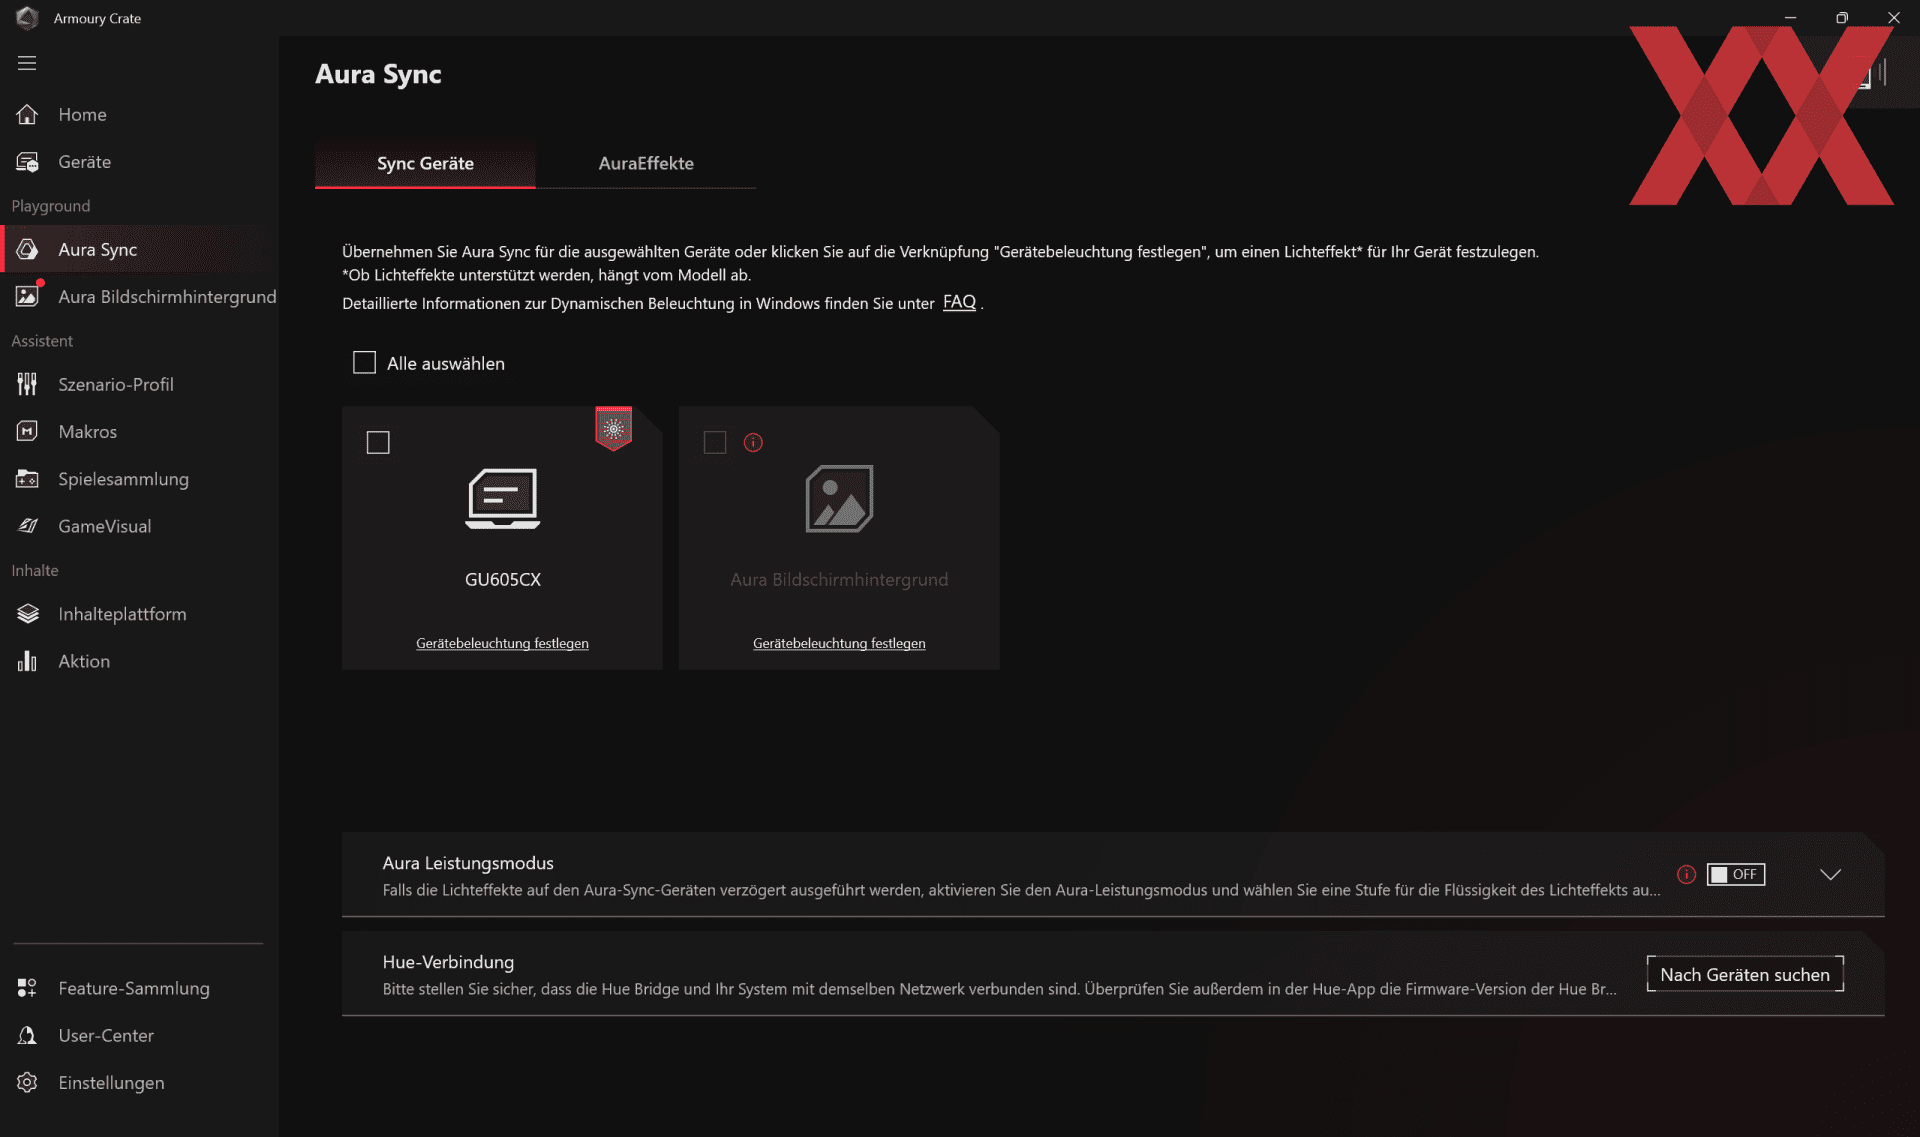Click the red lighting badge on GU605CX card
The width and height of the screenshot is (1920, 1137).
613,429
